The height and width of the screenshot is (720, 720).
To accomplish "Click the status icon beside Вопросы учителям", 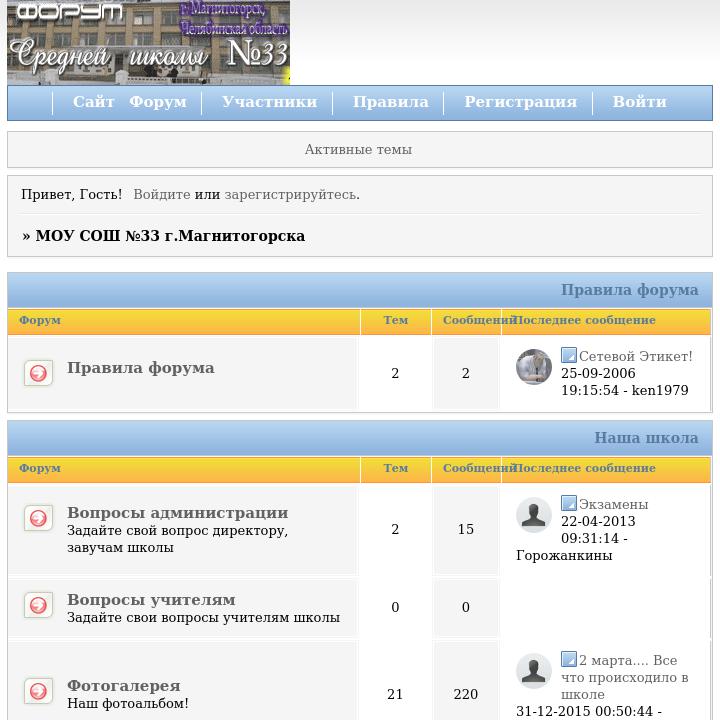I will coord(39,605).
